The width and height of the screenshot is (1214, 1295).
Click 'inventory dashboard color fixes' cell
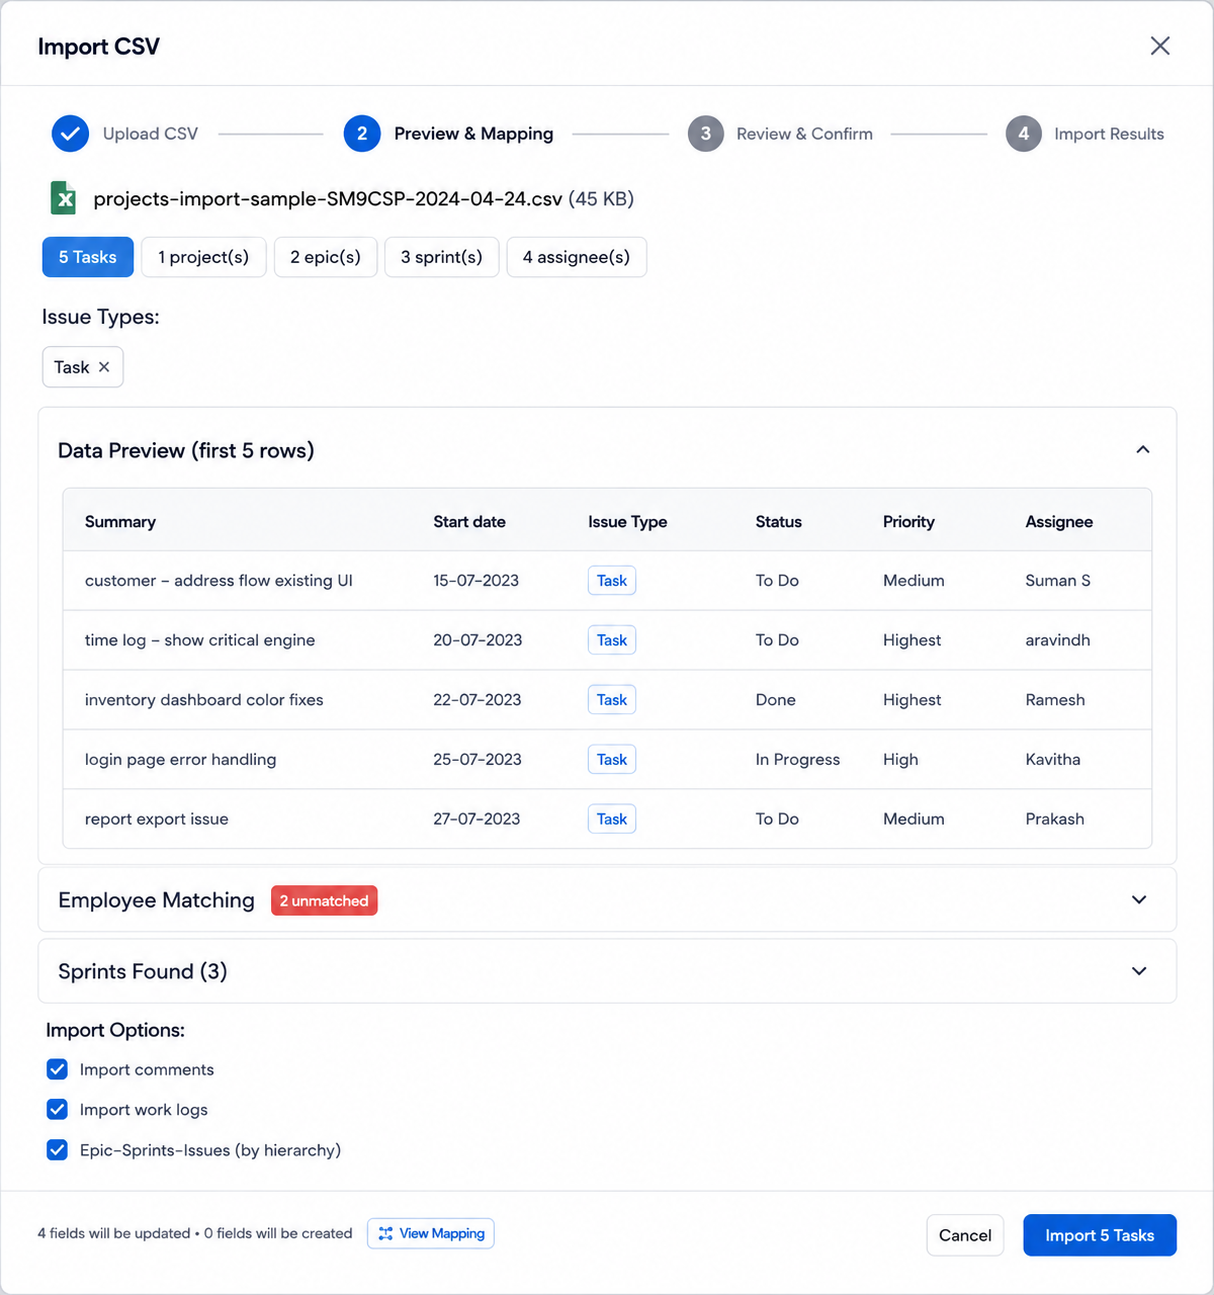(x=204, y=700)
